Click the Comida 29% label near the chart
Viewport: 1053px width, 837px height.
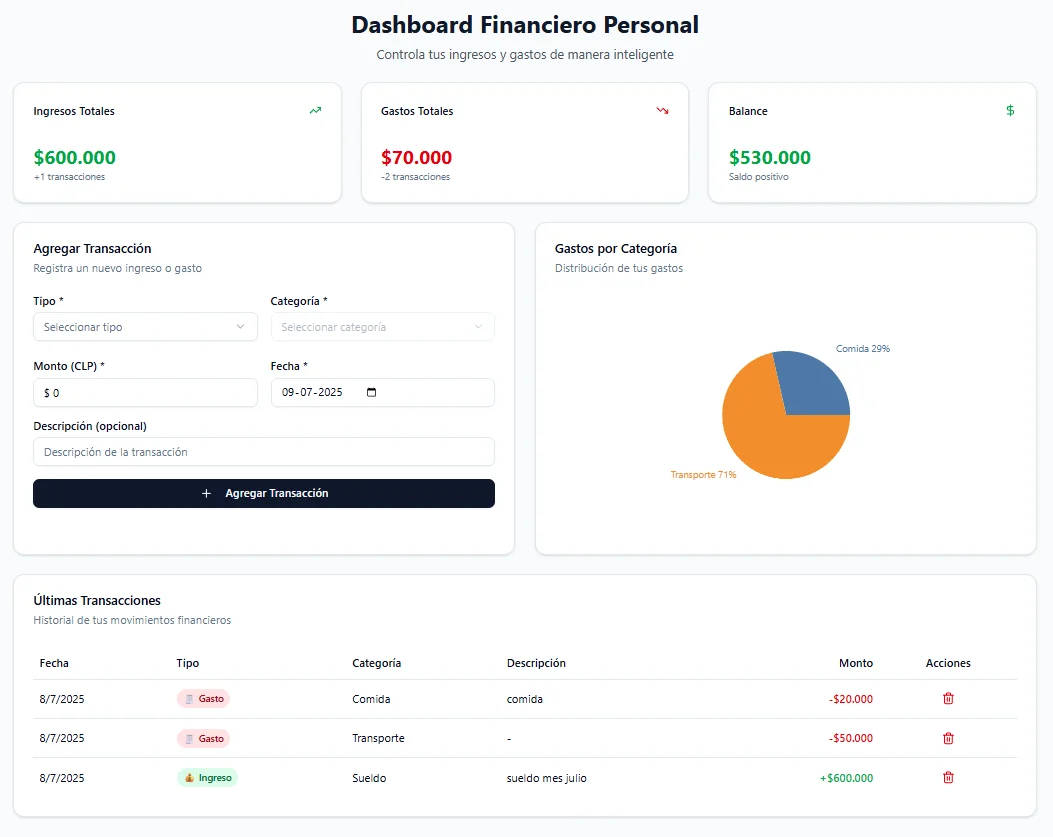coord(862,348)
